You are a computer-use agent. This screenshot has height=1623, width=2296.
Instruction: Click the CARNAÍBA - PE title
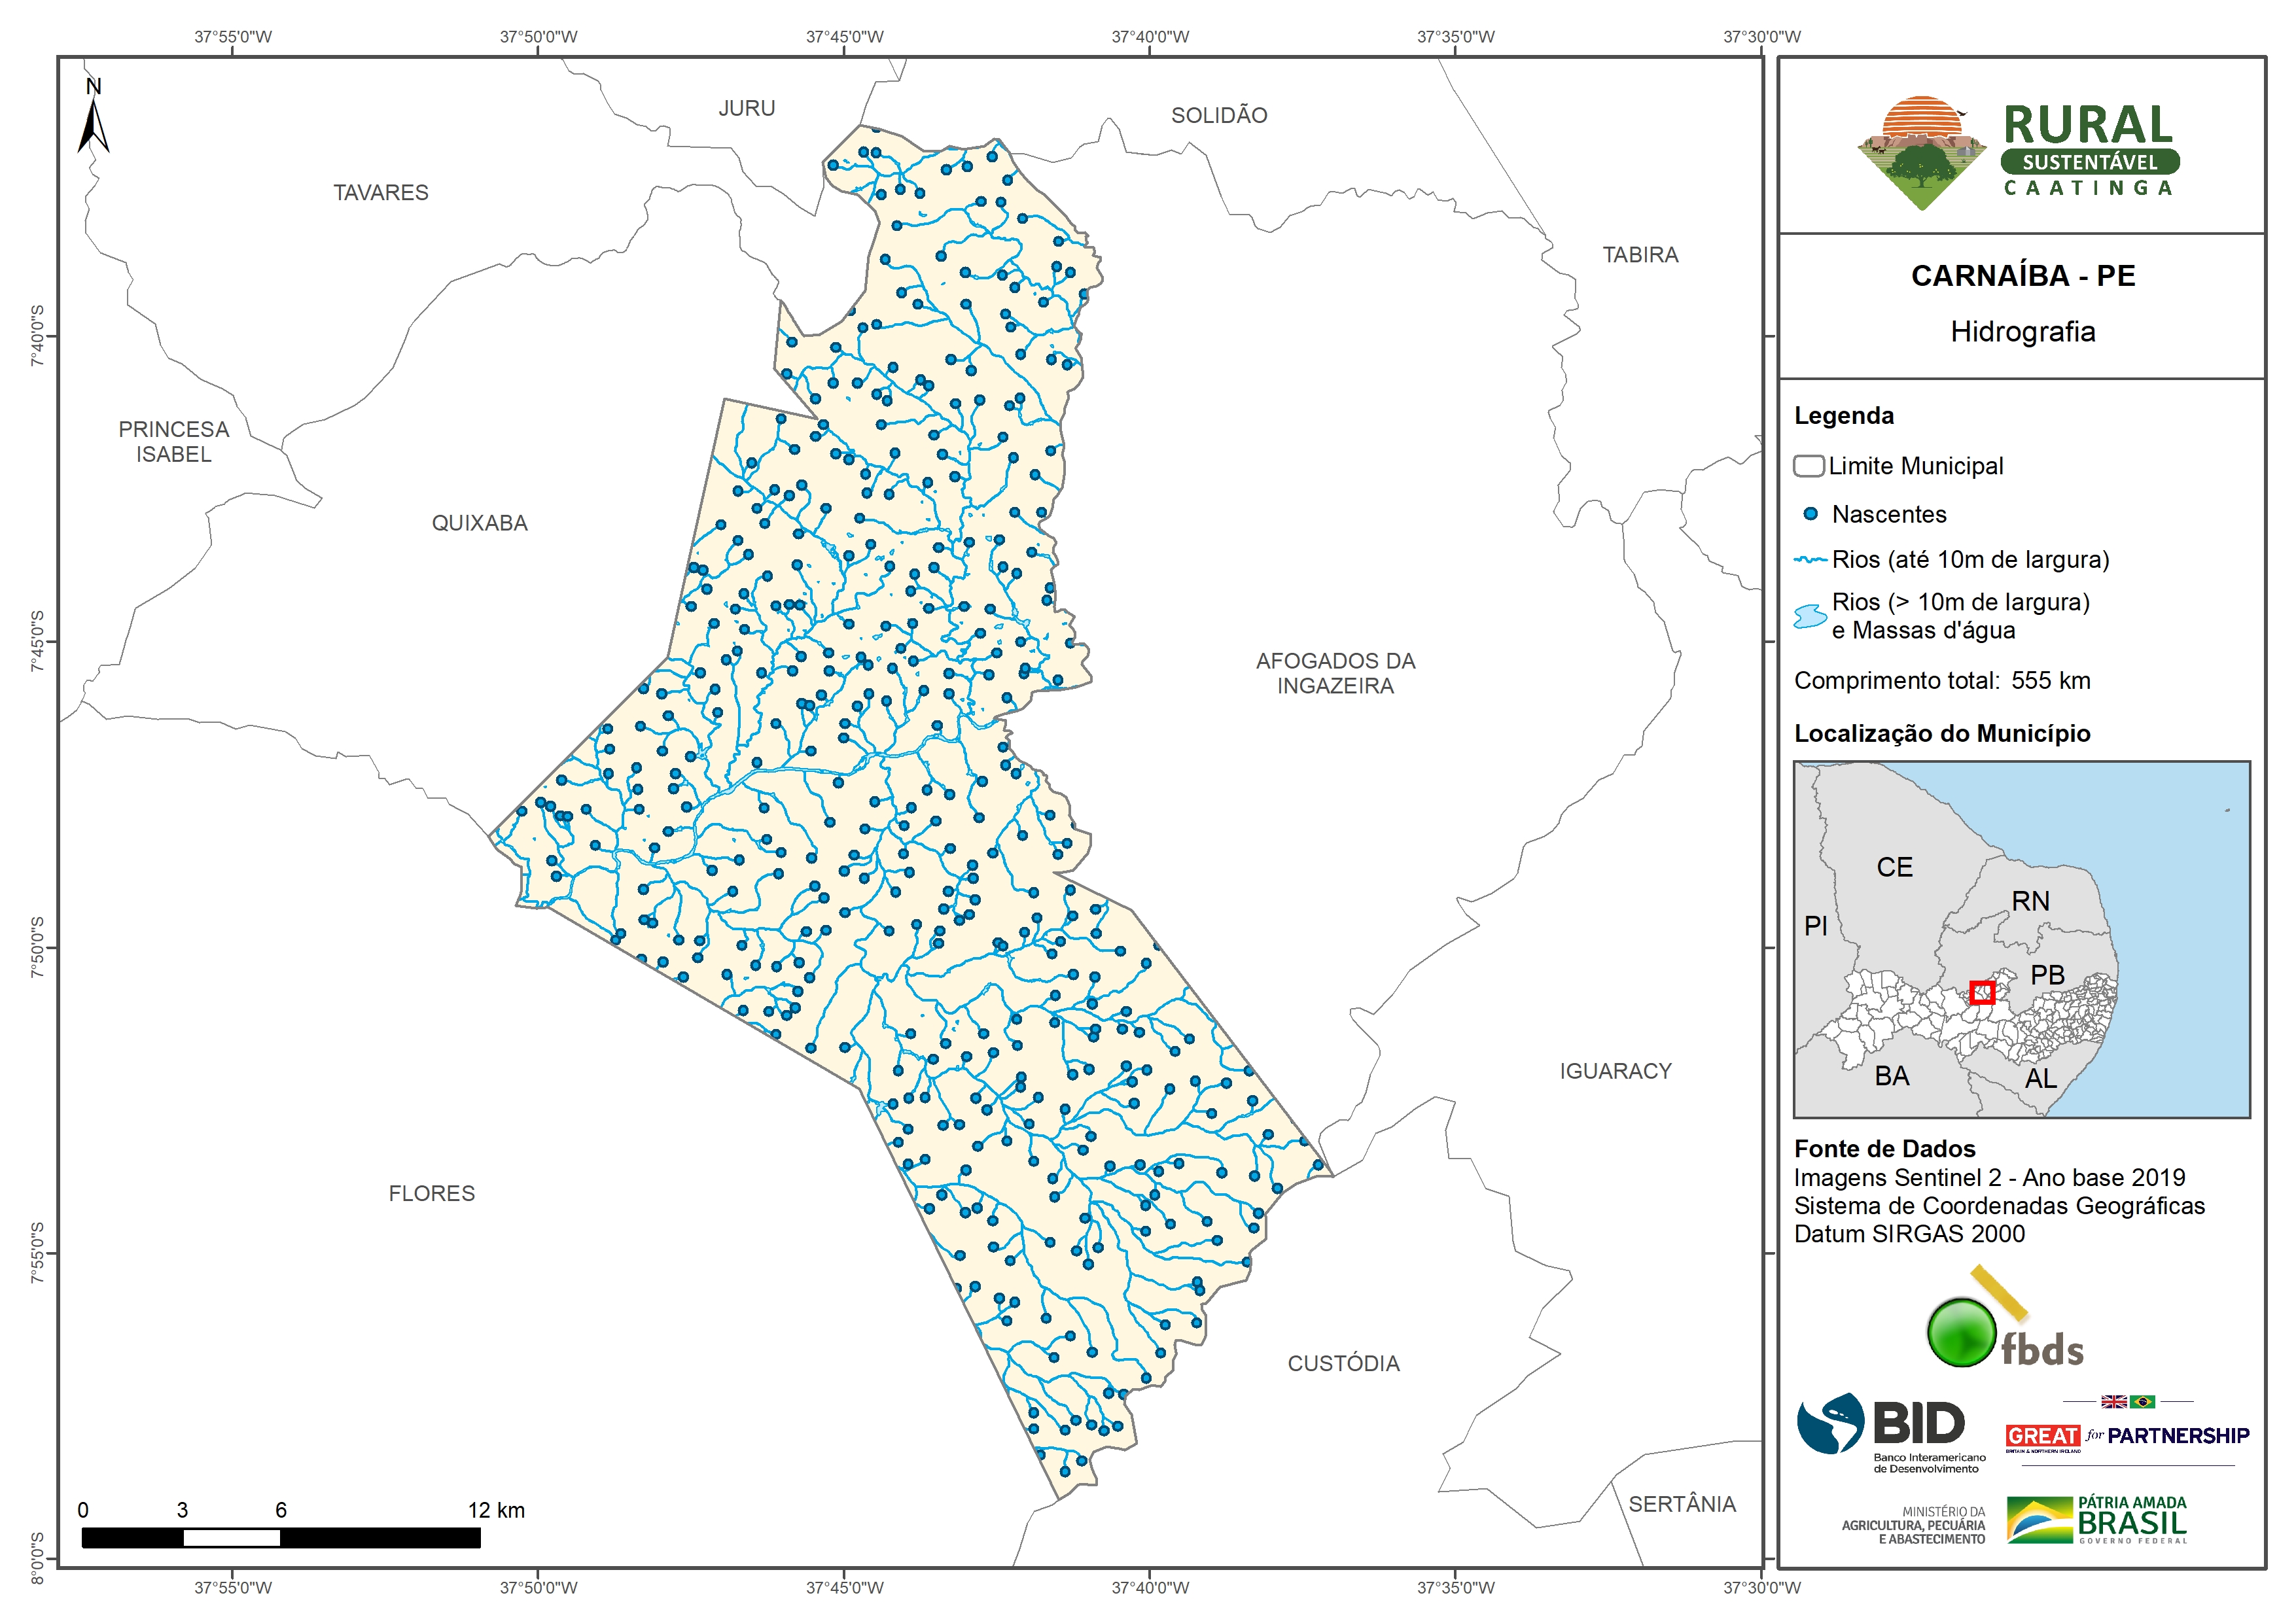2022,276
